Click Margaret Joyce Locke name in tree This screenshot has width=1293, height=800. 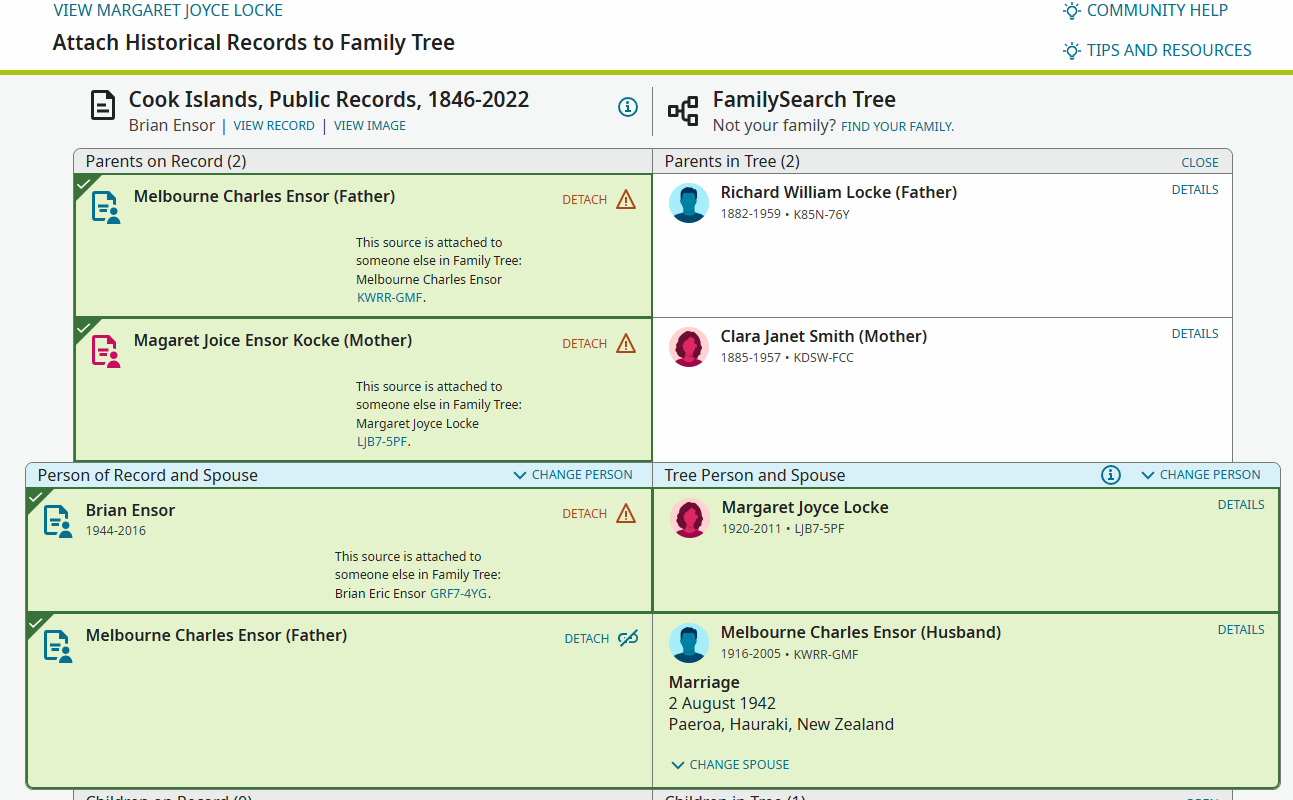click(805, 508)
